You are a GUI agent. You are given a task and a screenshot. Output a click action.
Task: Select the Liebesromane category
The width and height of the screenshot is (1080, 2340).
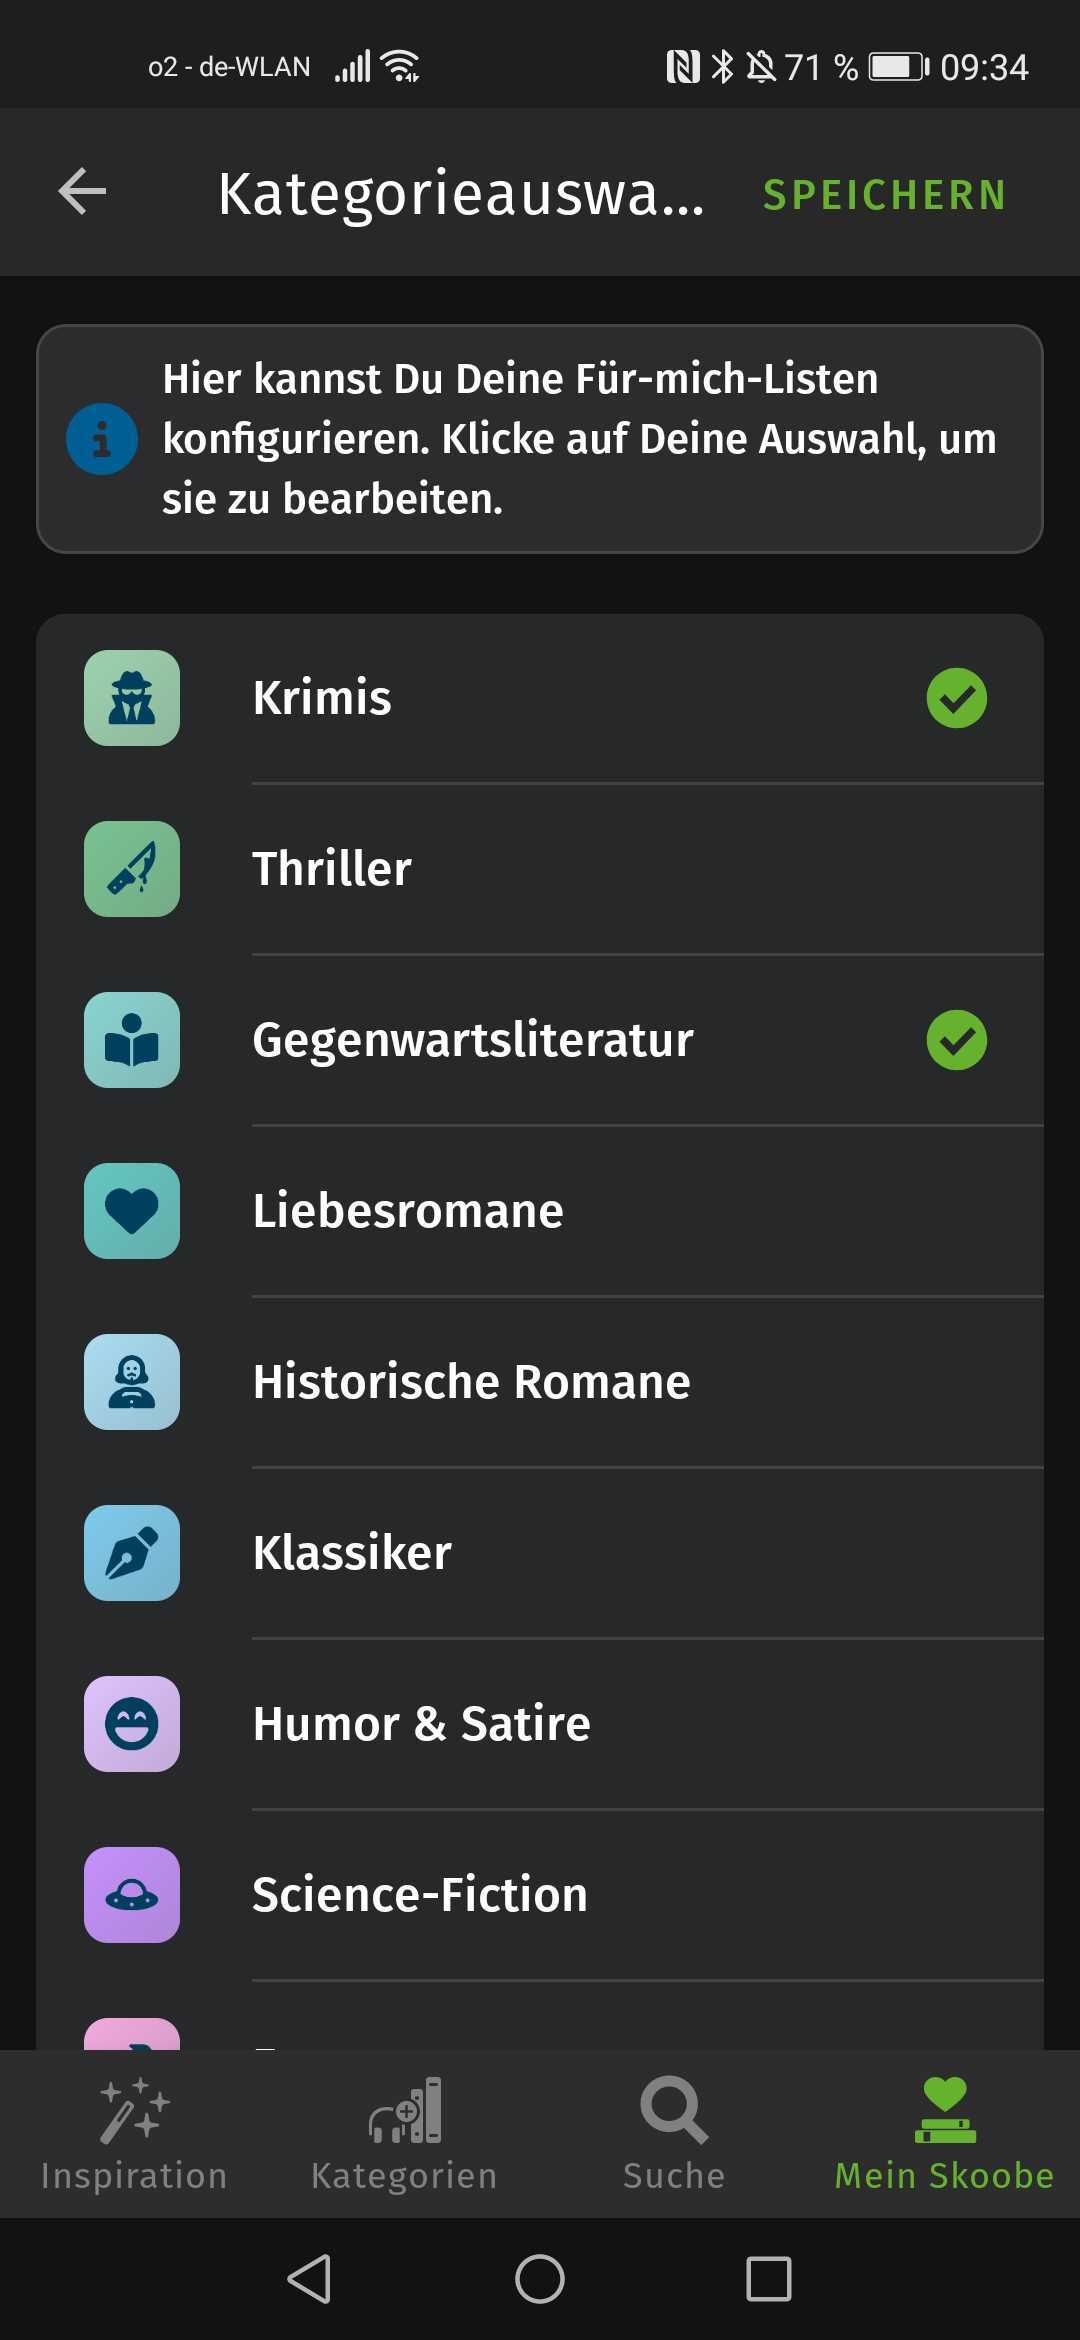[540, 1211]
